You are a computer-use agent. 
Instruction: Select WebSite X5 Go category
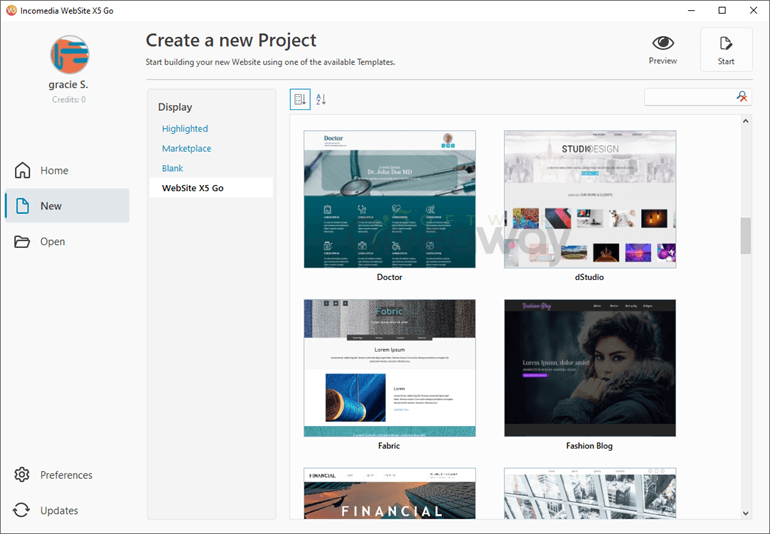click(211, 188)
